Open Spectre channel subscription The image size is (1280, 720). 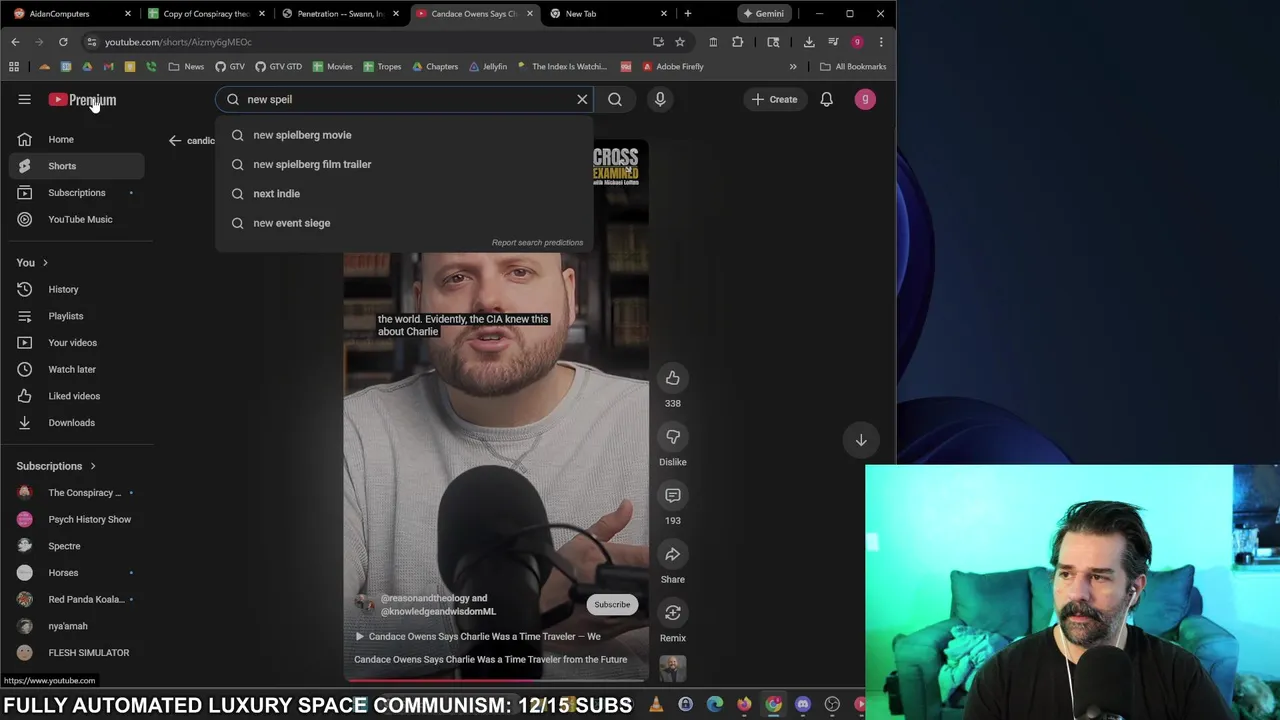77,546
